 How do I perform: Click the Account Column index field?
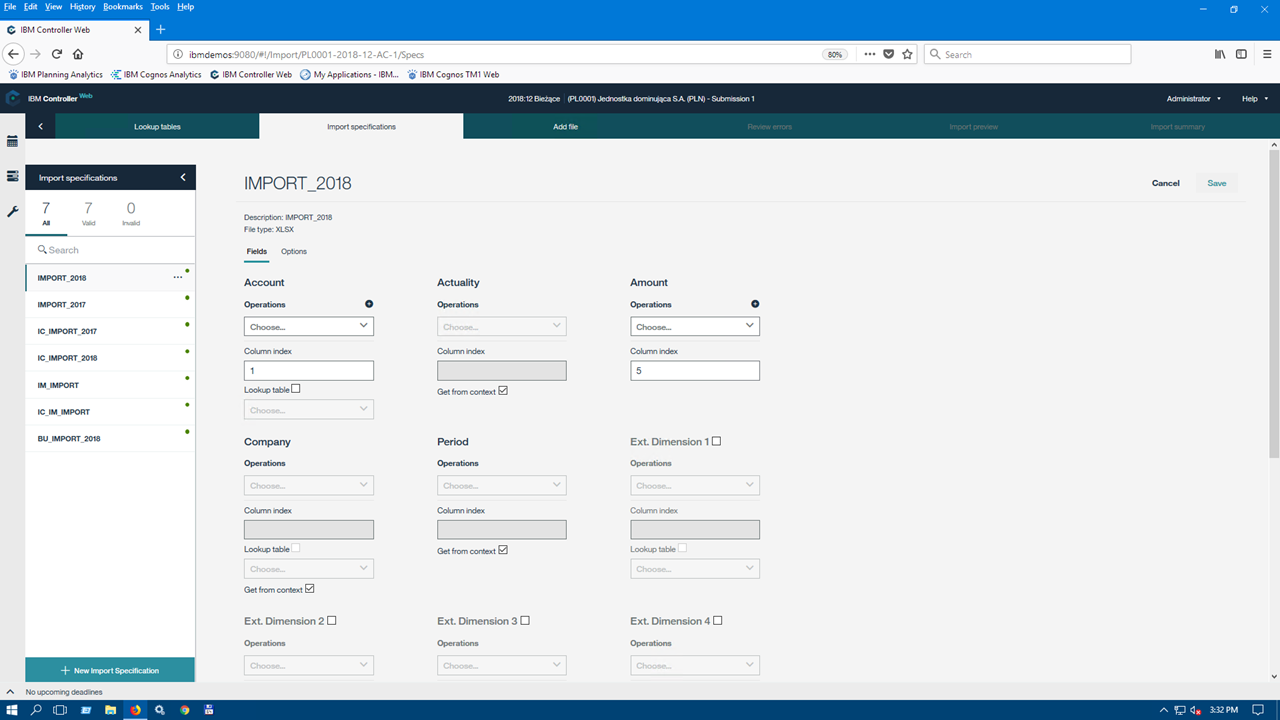pos(309,371)
